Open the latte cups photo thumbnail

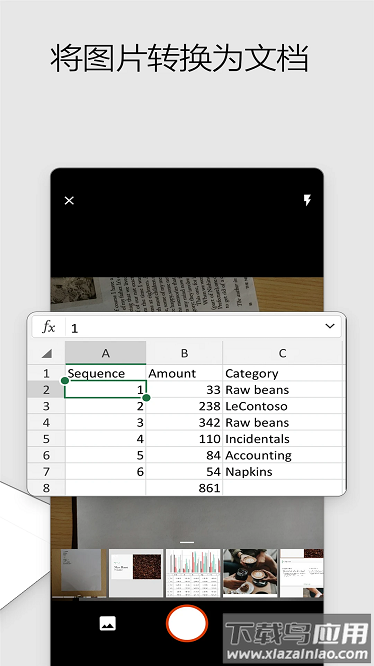[250, 573]
